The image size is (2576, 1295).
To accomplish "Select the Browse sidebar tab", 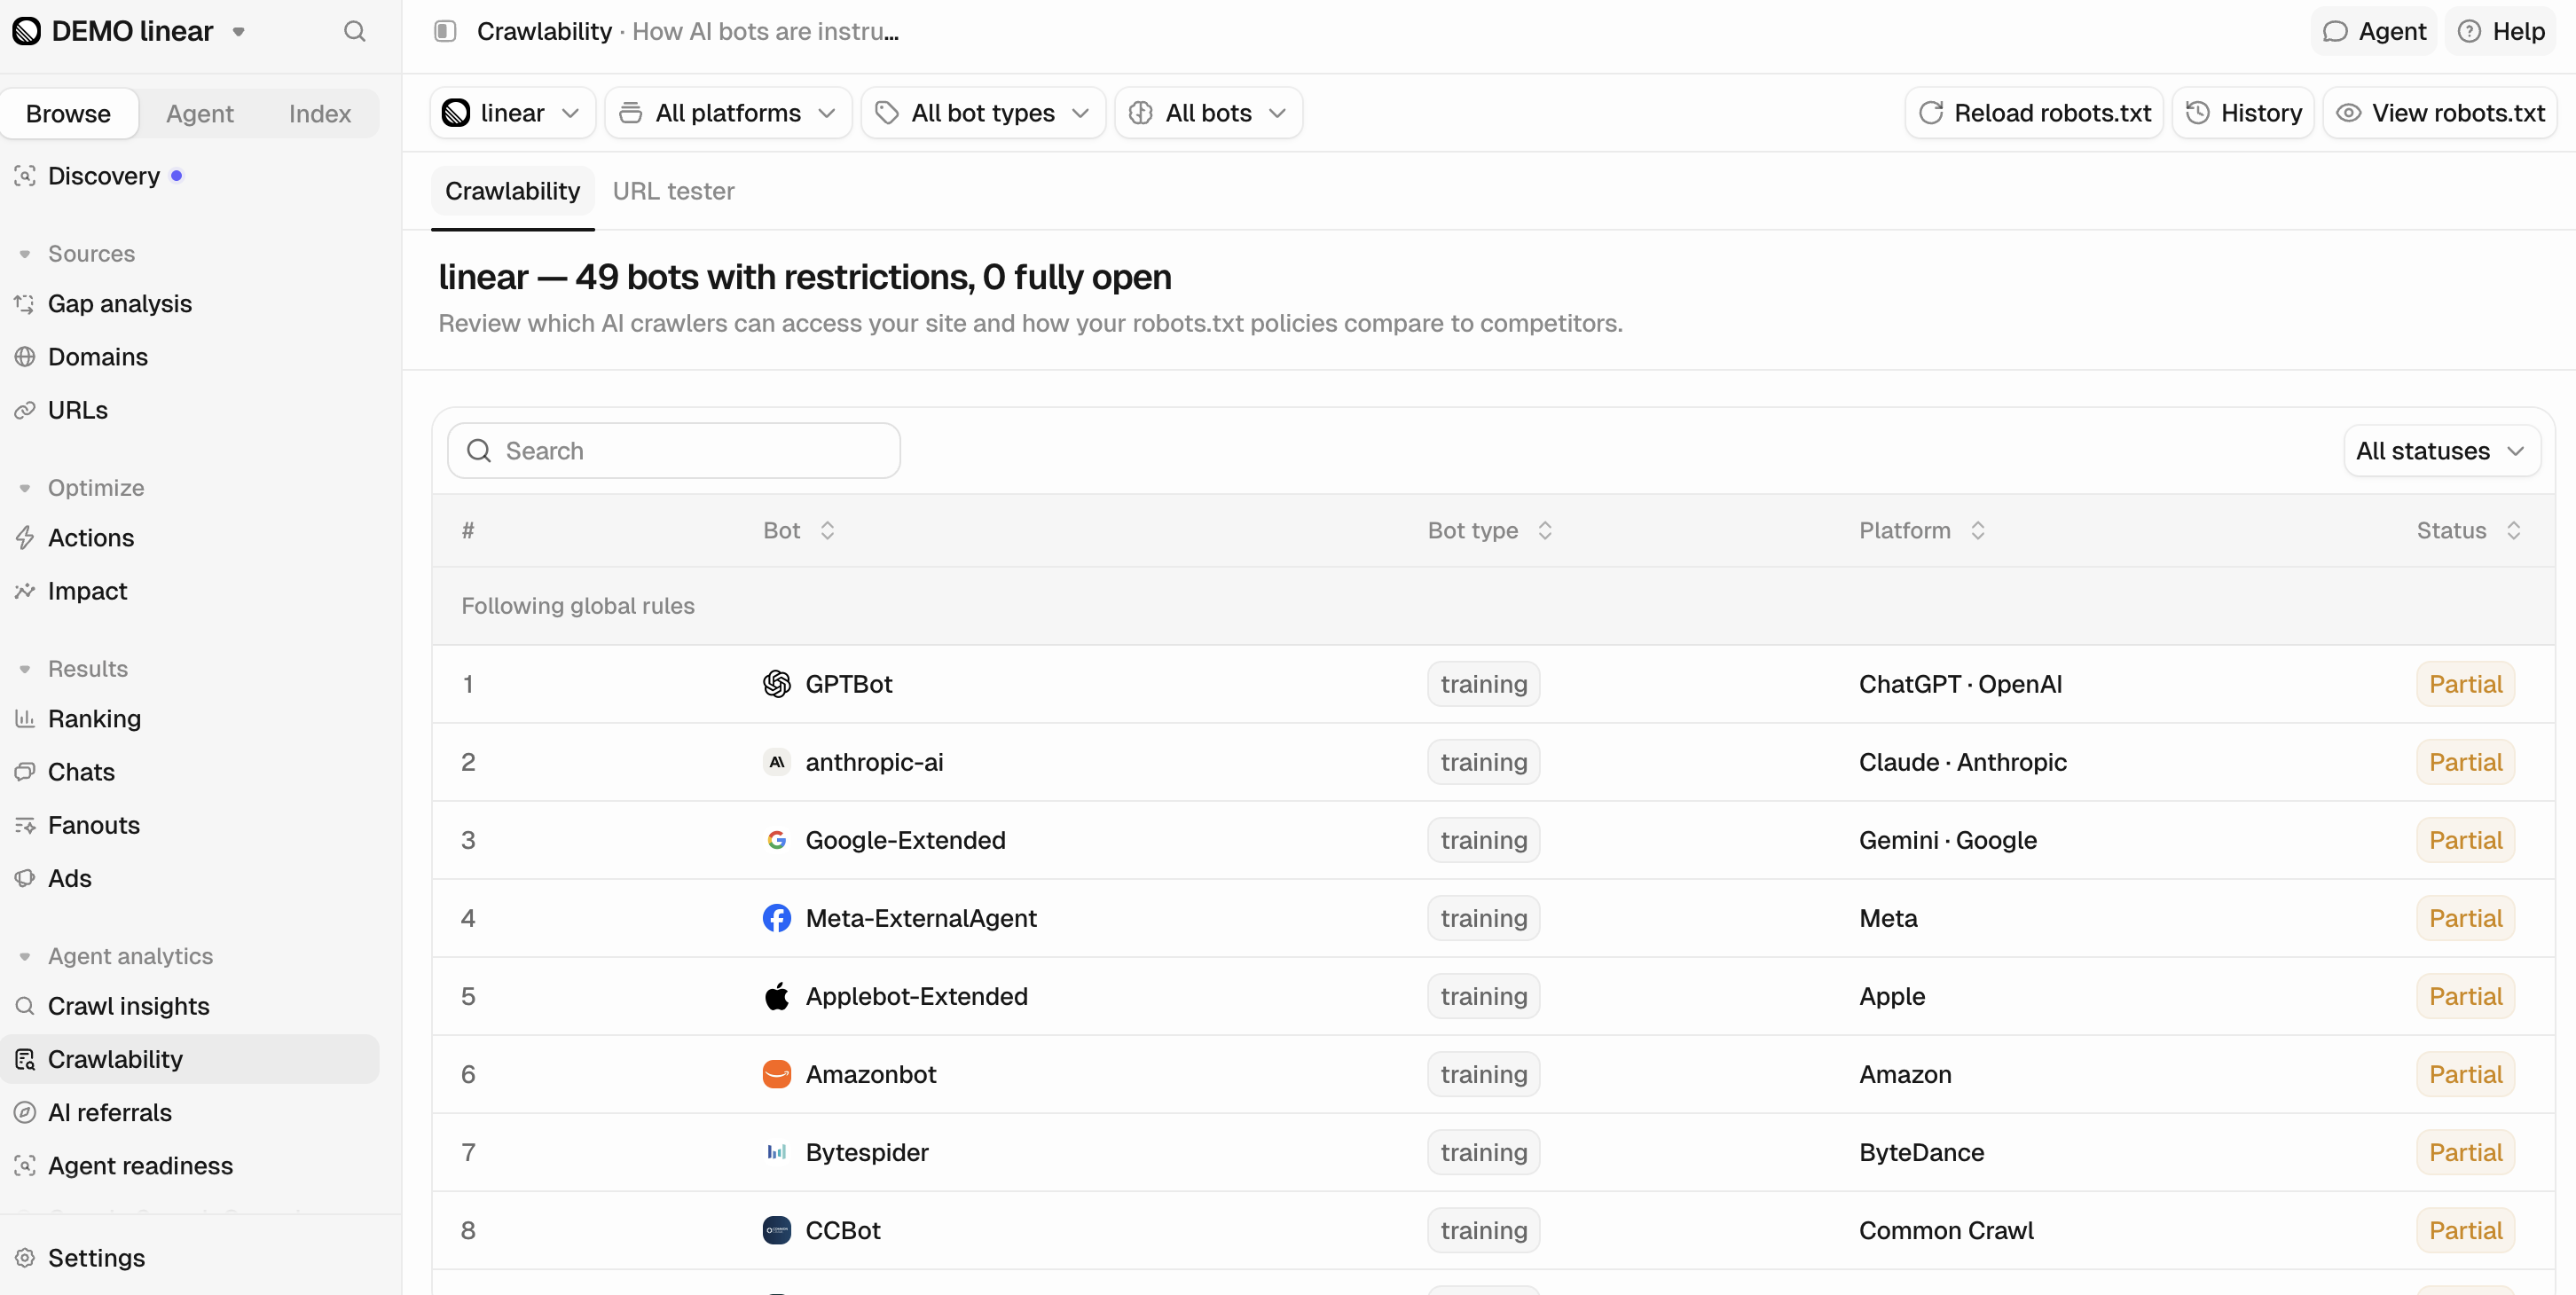I will (x=69, y=113).
